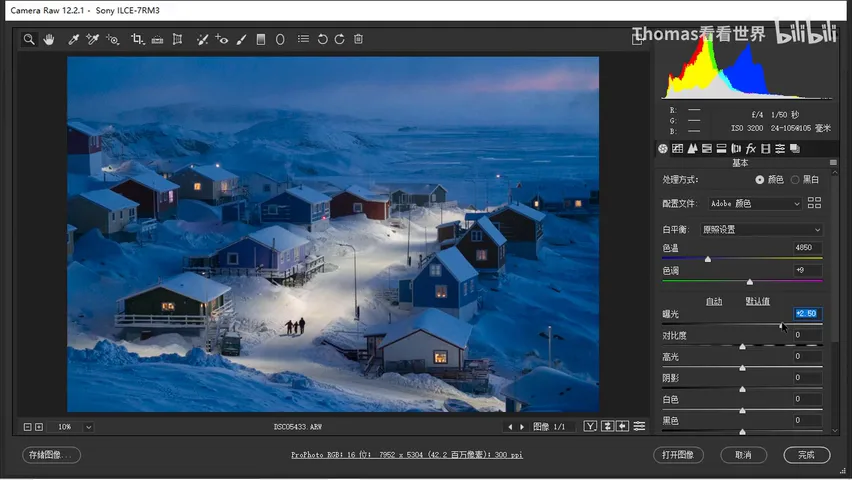Screen dimensions: 852x480
Task: Open the Basic panel tab
Action: (663, 148)
